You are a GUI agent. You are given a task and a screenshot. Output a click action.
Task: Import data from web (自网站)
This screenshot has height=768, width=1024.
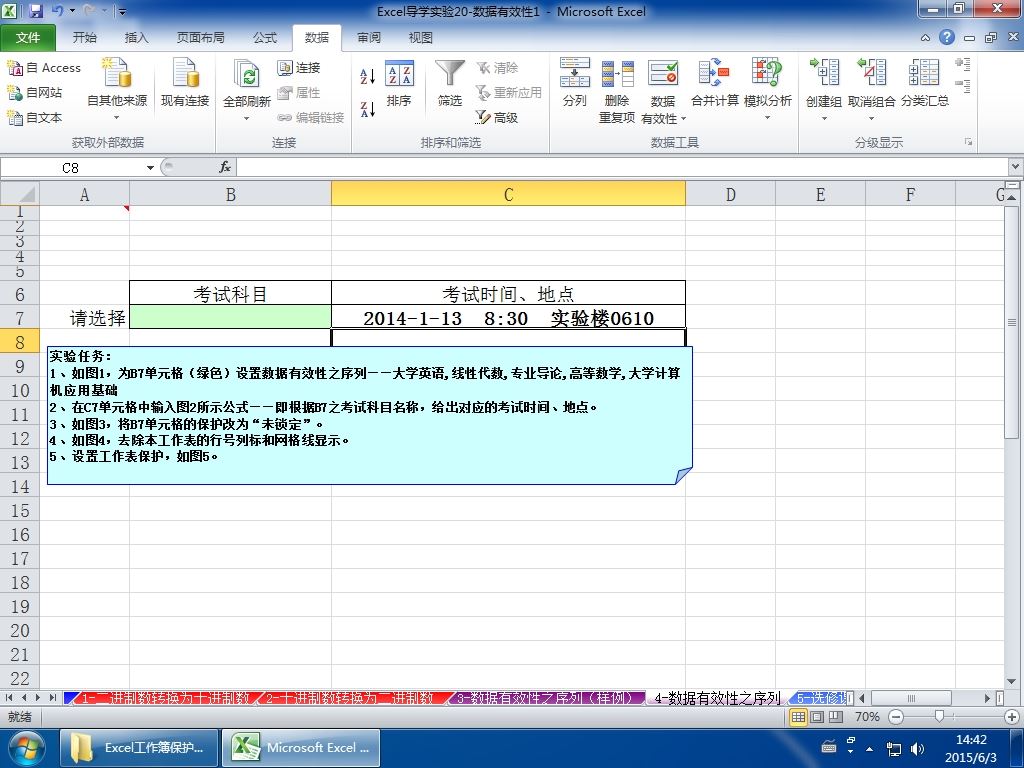tap(35, 93)
